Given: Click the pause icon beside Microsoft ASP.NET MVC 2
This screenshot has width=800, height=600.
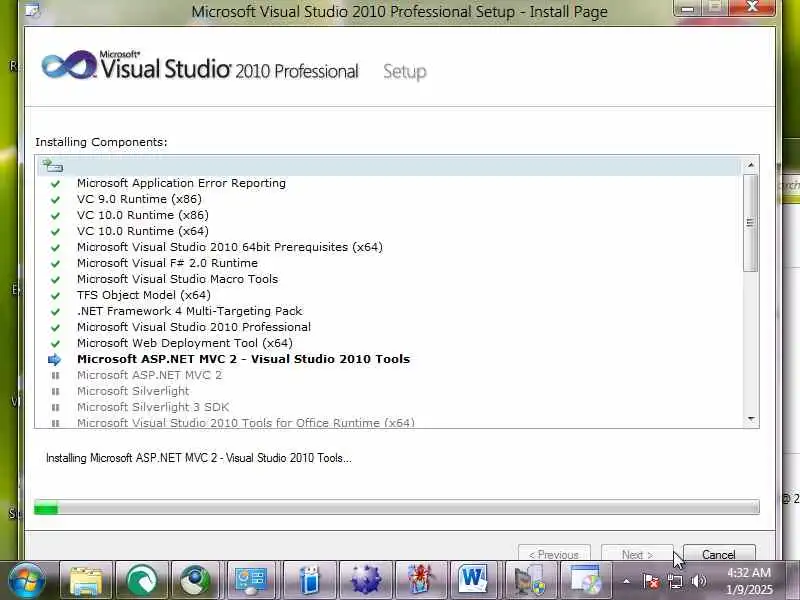Looking at the screenshot, I should [55, 376].
